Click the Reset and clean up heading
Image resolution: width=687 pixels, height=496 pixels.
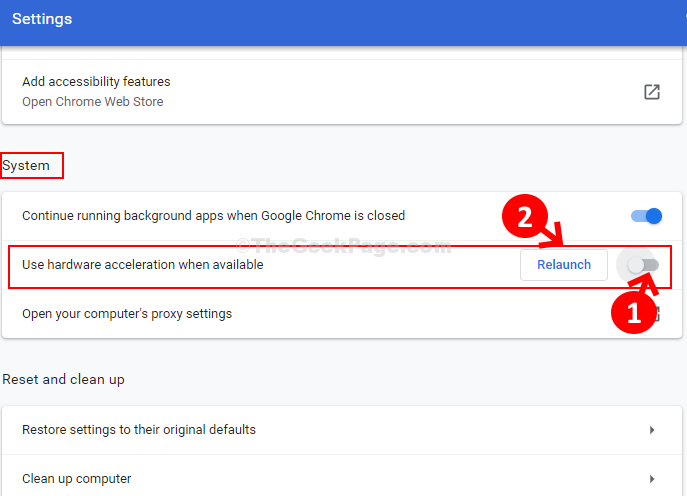coord(64,379)
